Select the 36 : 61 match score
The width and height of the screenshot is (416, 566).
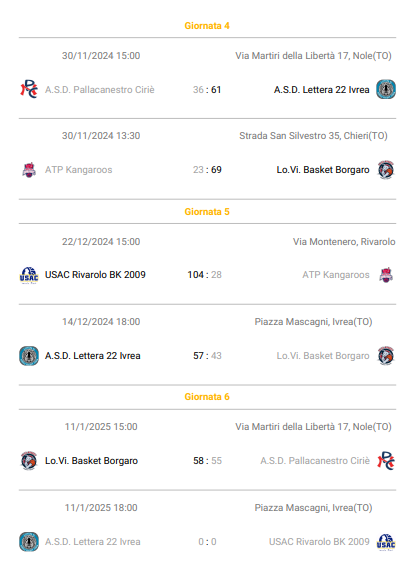point(207,90)
